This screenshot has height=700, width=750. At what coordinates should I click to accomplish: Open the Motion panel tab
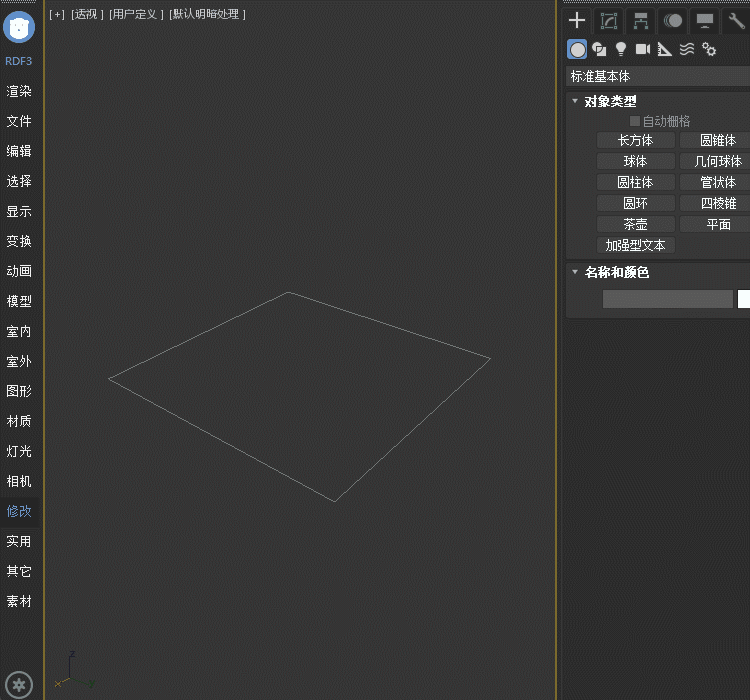click(x=673, y=21)
